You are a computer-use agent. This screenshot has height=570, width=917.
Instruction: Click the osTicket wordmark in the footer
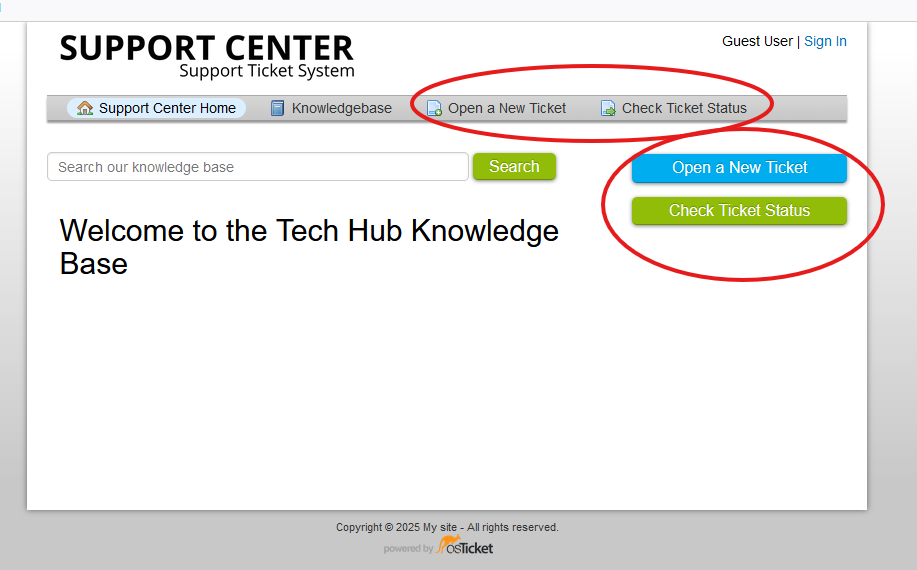(476, 548)
